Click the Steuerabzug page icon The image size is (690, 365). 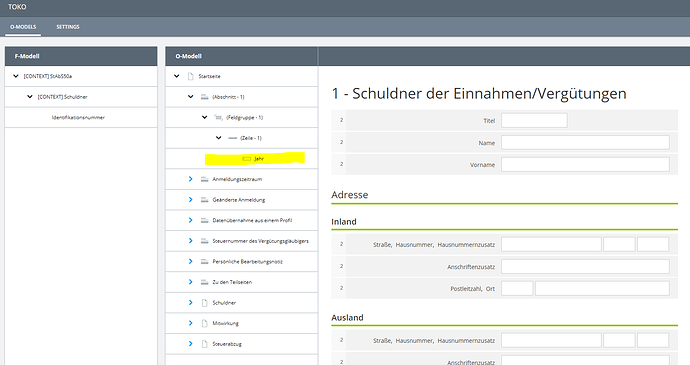(204, 344)
